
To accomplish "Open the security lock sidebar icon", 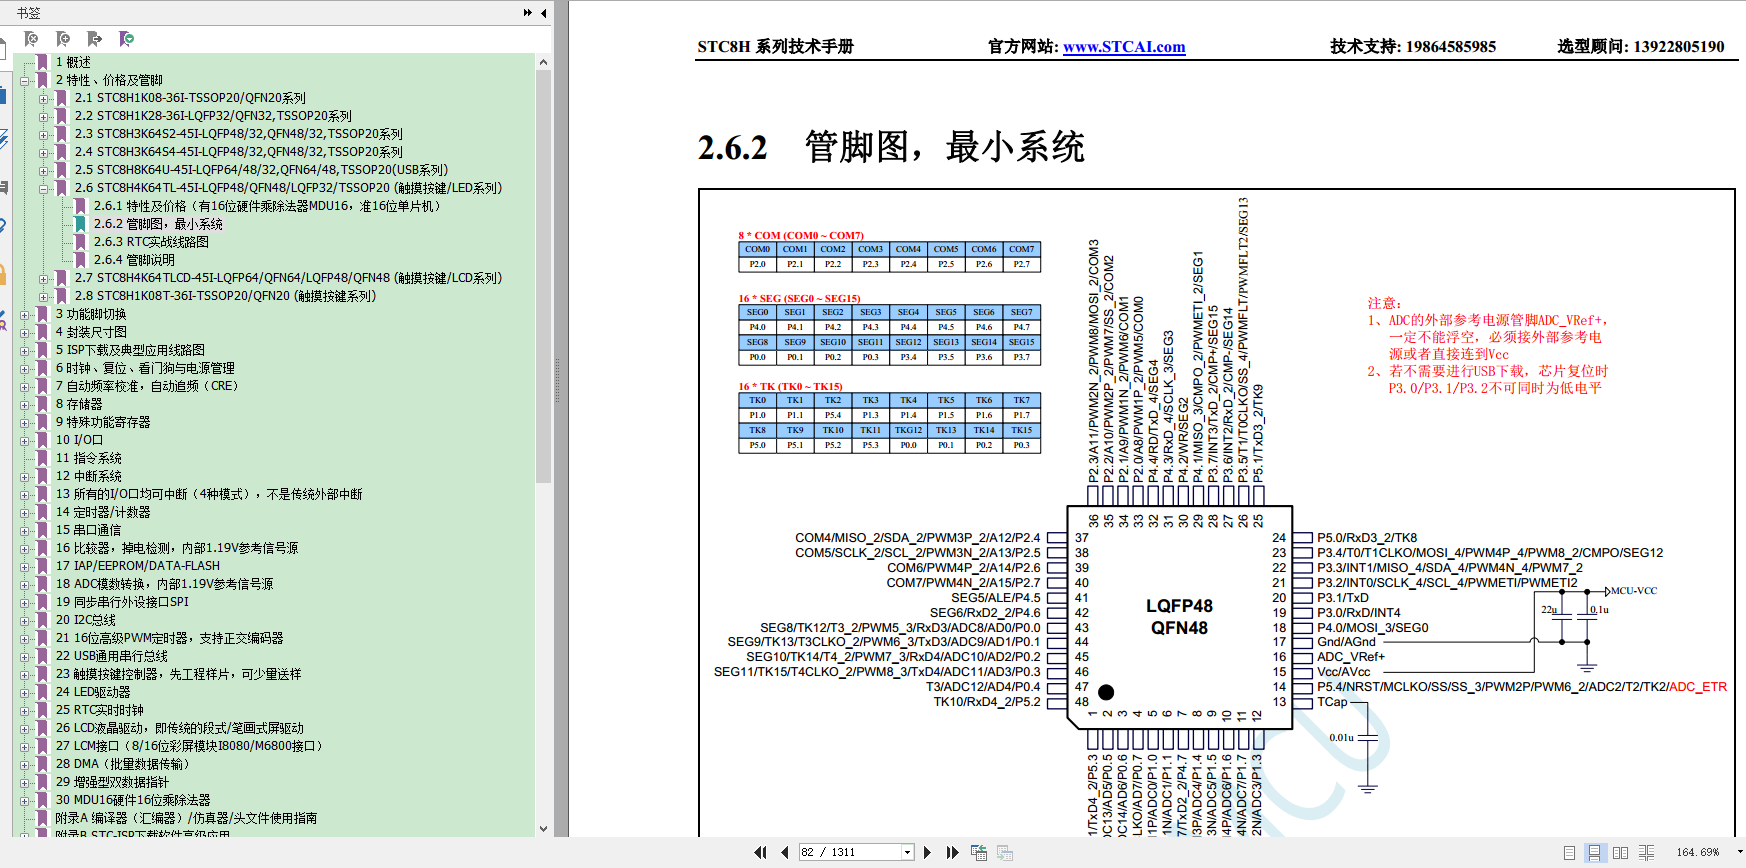I will [3, 273].
